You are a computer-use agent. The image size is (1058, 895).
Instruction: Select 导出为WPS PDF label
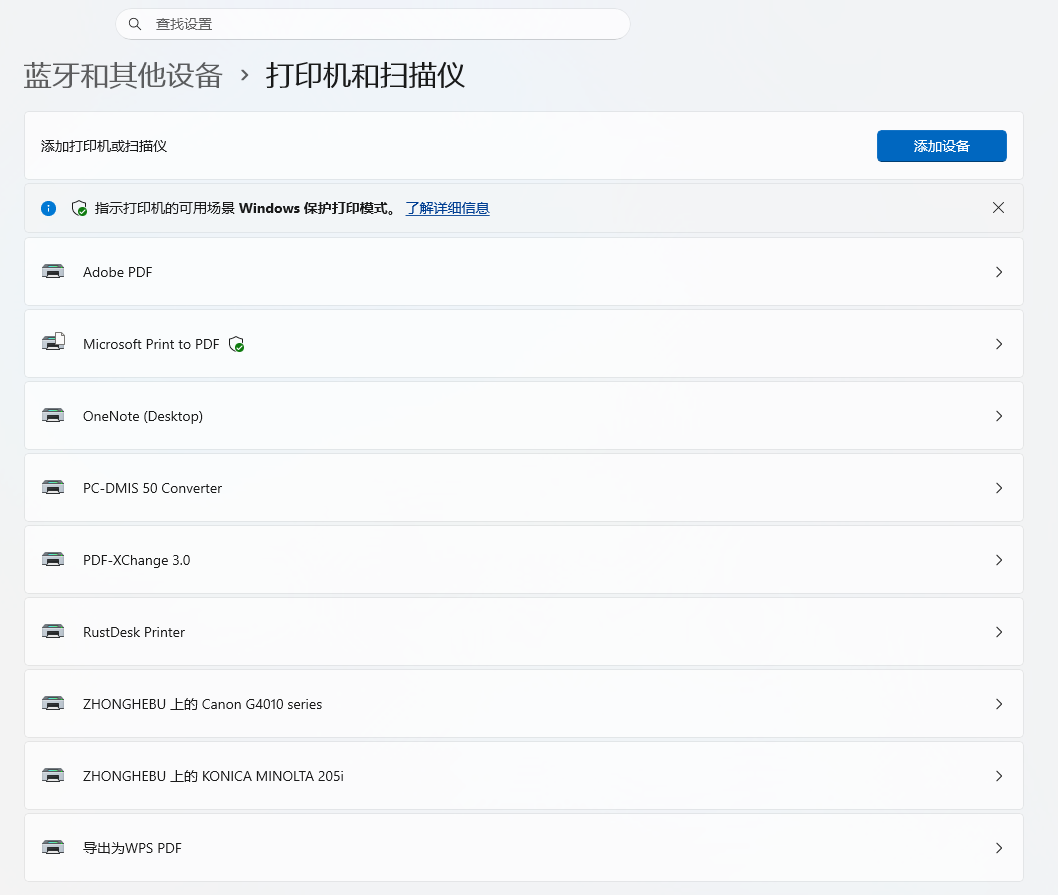132,848
